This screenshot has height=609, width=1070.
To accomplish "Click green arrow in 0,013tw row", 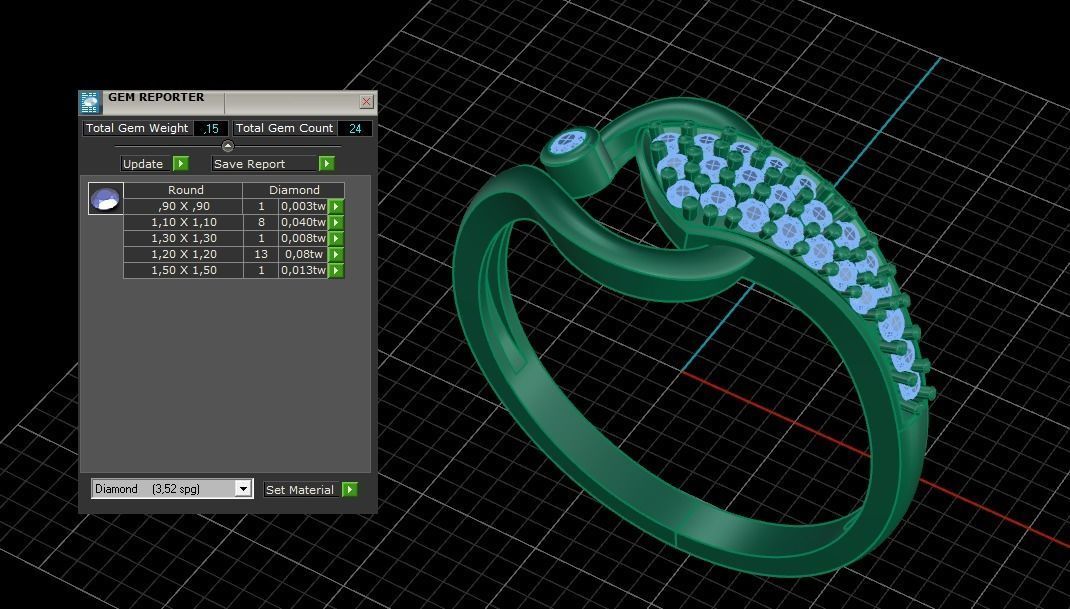I will [336, 270].
